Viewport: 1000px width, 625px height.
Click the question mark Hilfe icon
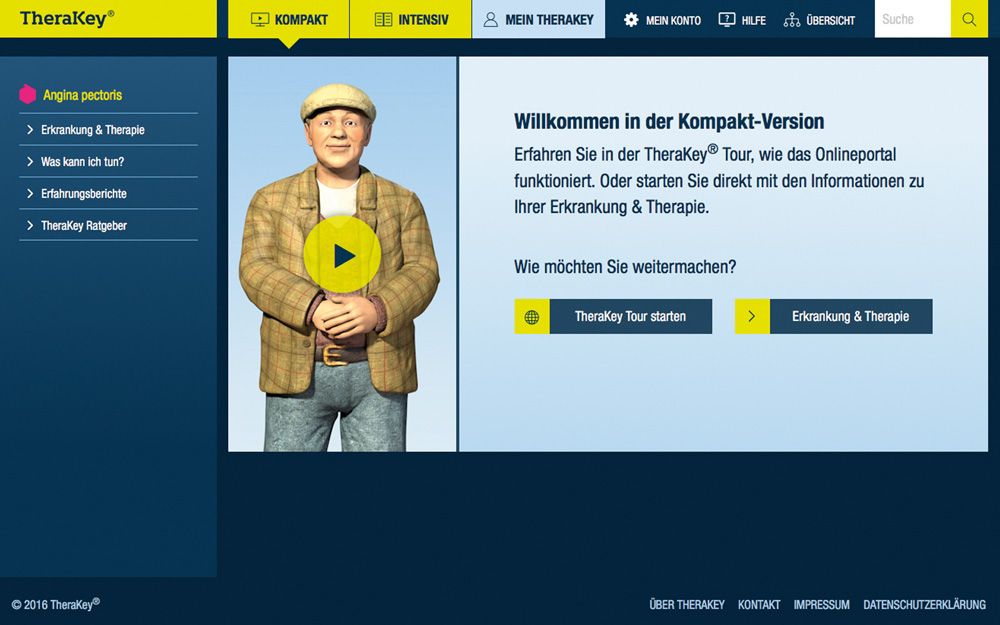(x=726, y=20)
